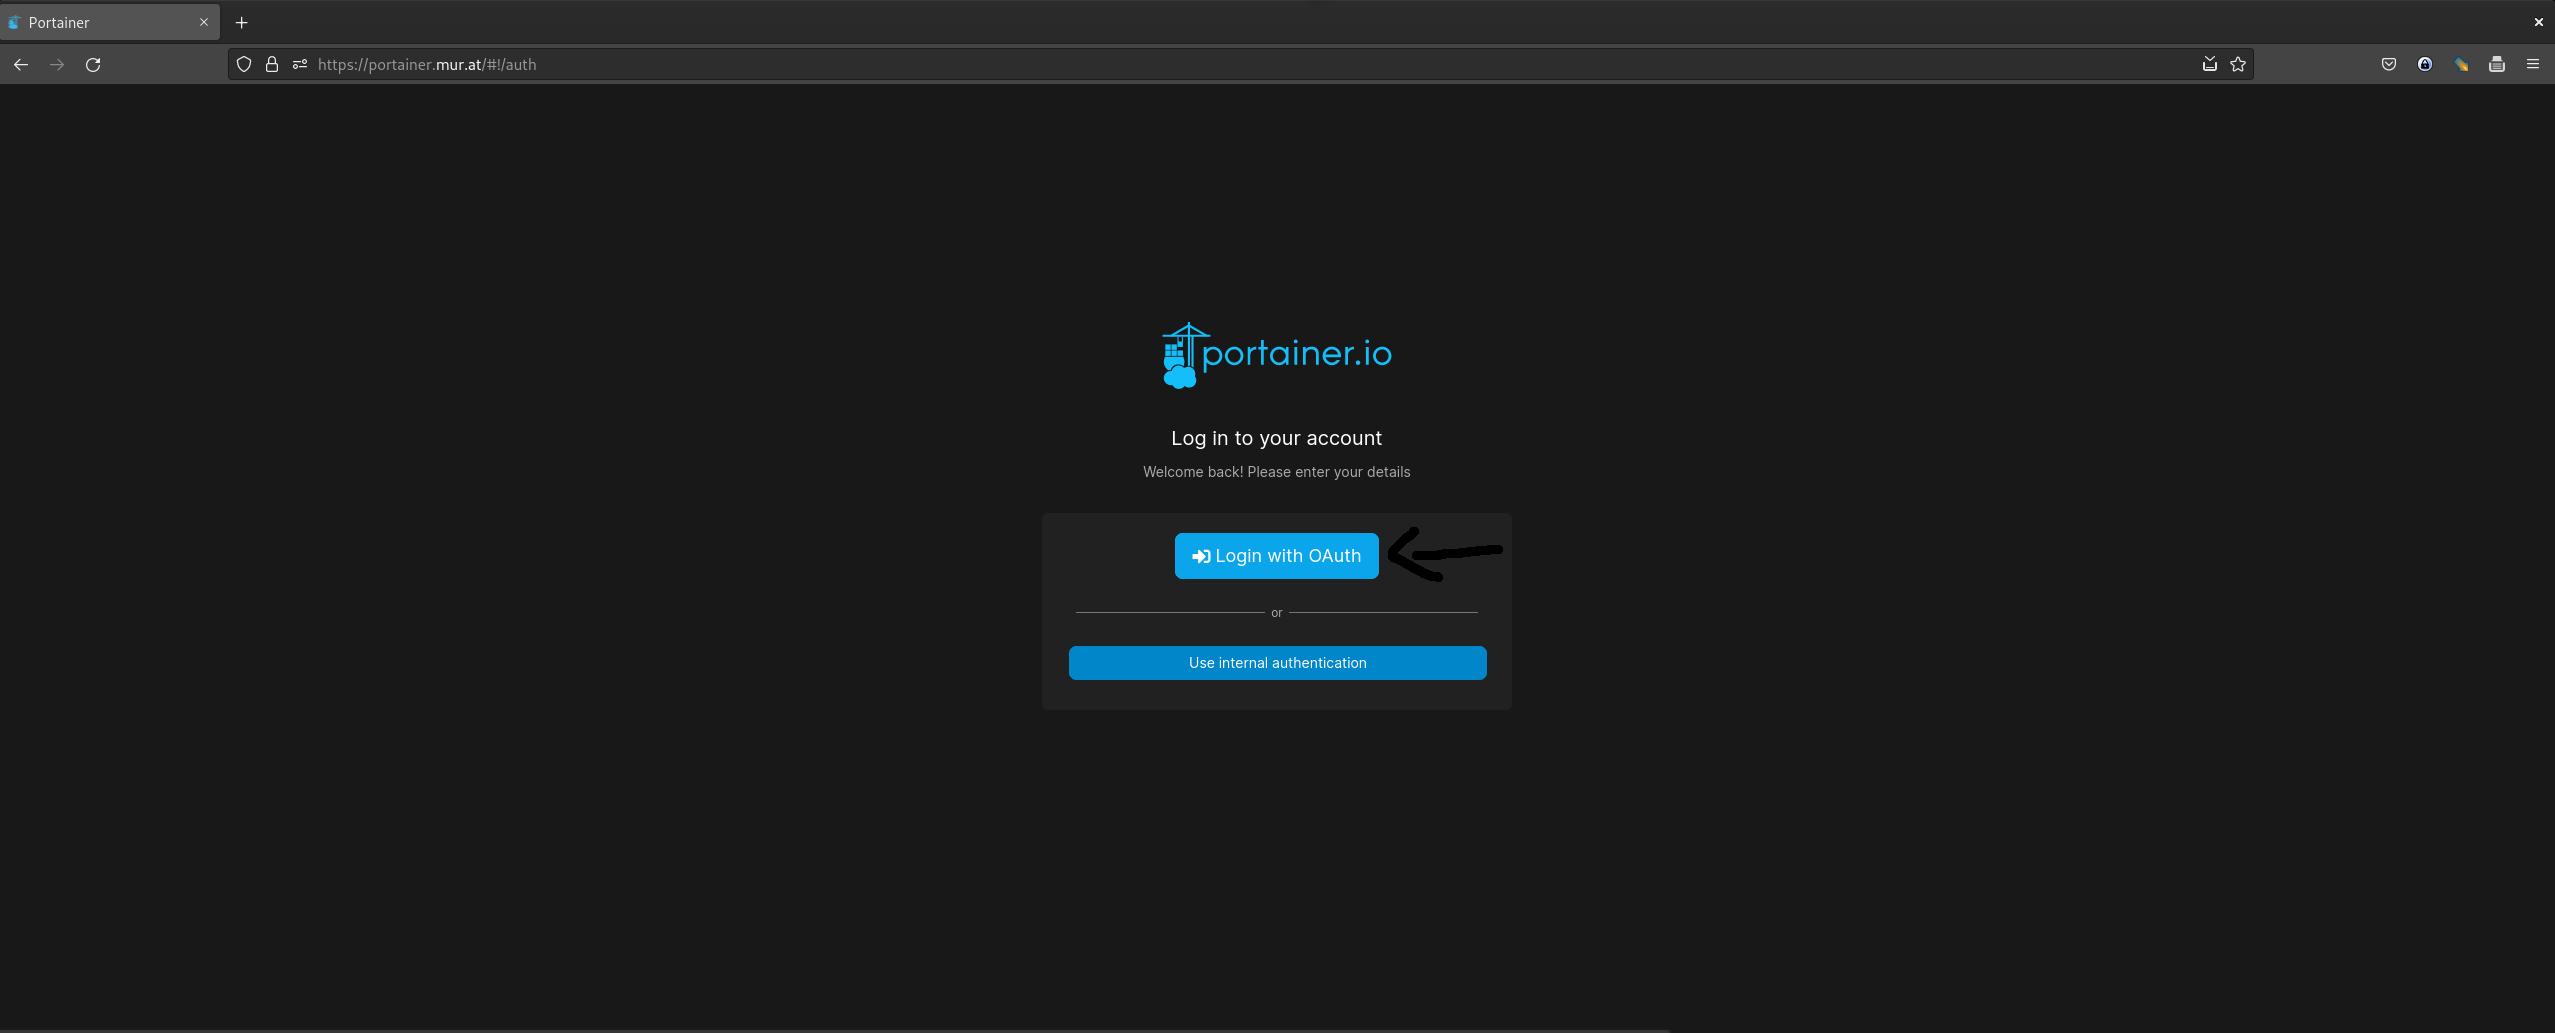Bookmark this page with the star
The height and width of the screenshot is (1033, 2555).
pyautogui.click(x=2238, y=65)
